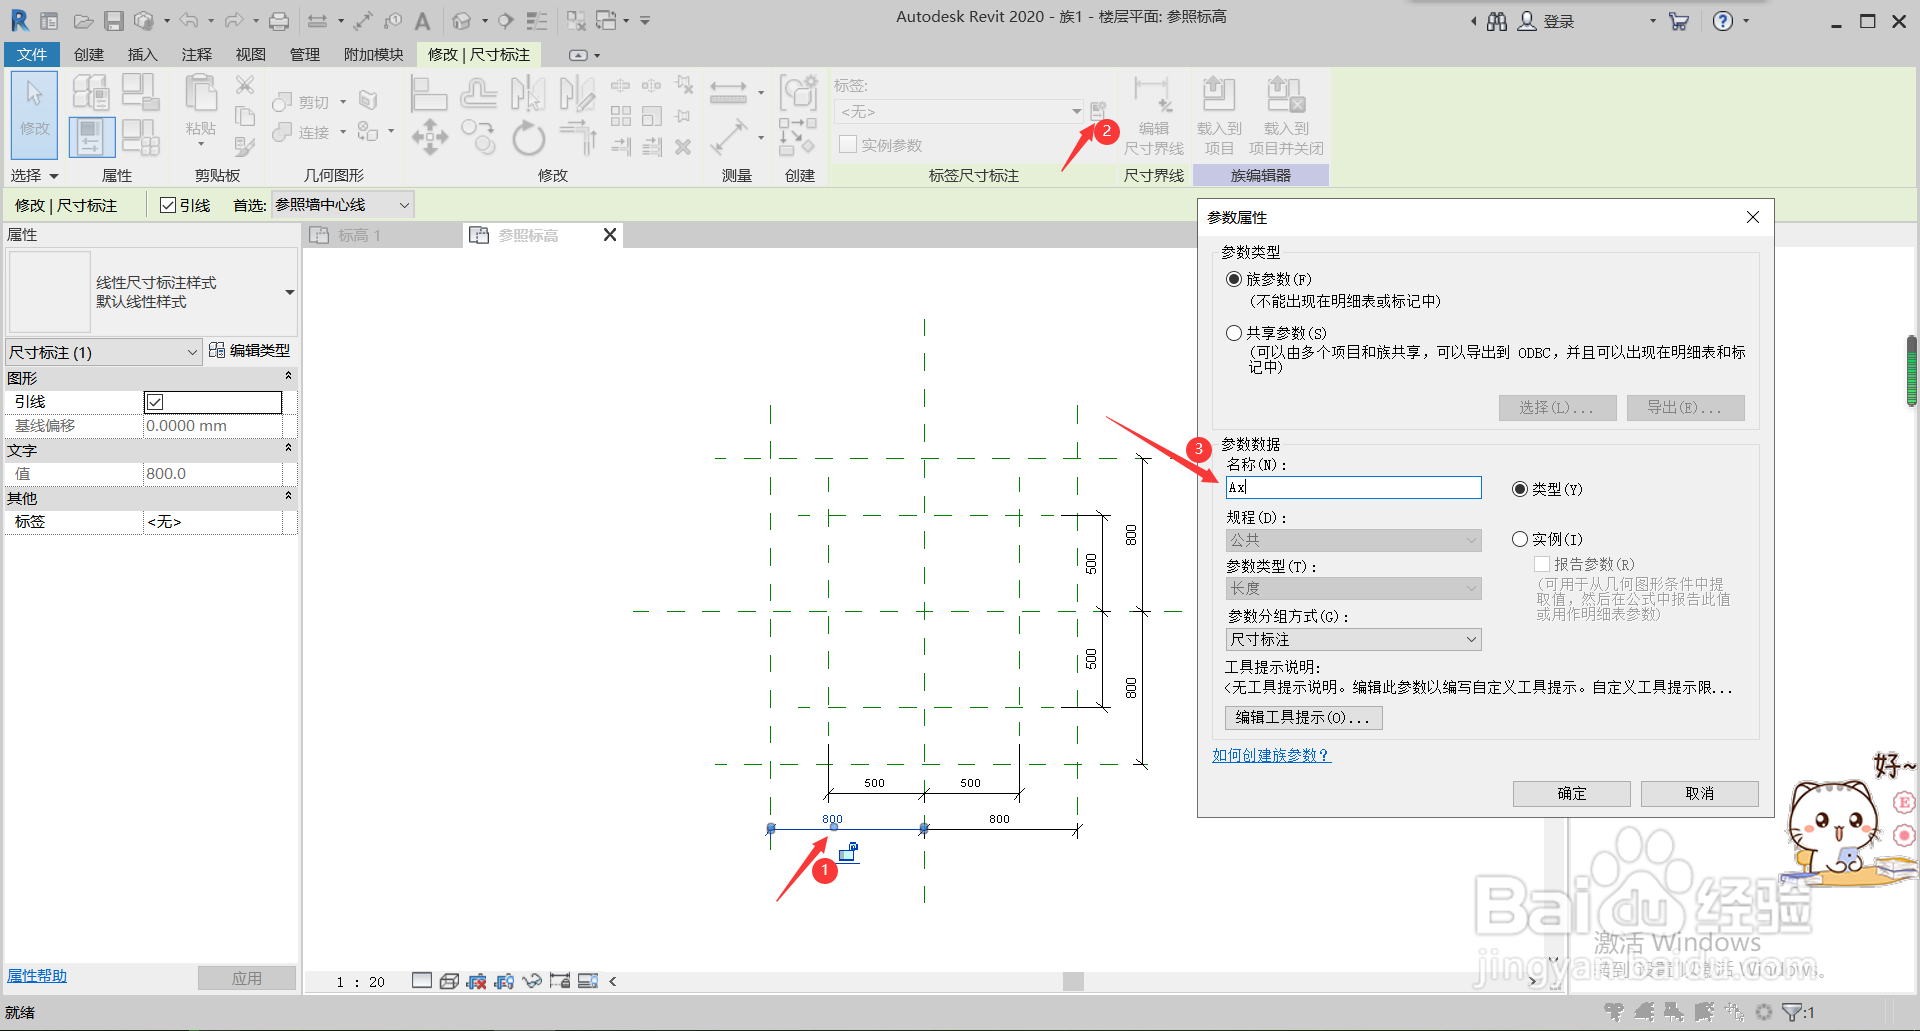Open the Properties help link
This screenshot has height=1031, width=1920.
click(37, 975)
